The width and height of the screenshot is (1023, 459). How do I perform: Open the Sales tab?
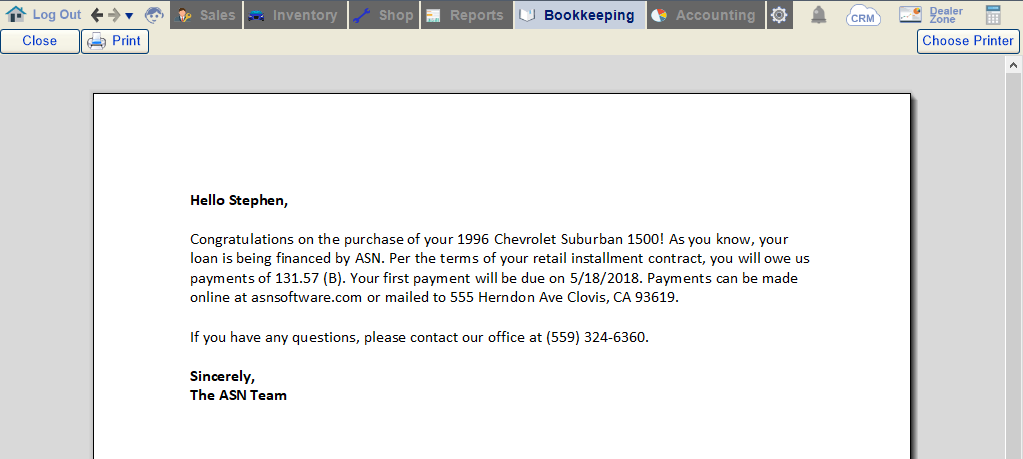click(x=206, y=15)
